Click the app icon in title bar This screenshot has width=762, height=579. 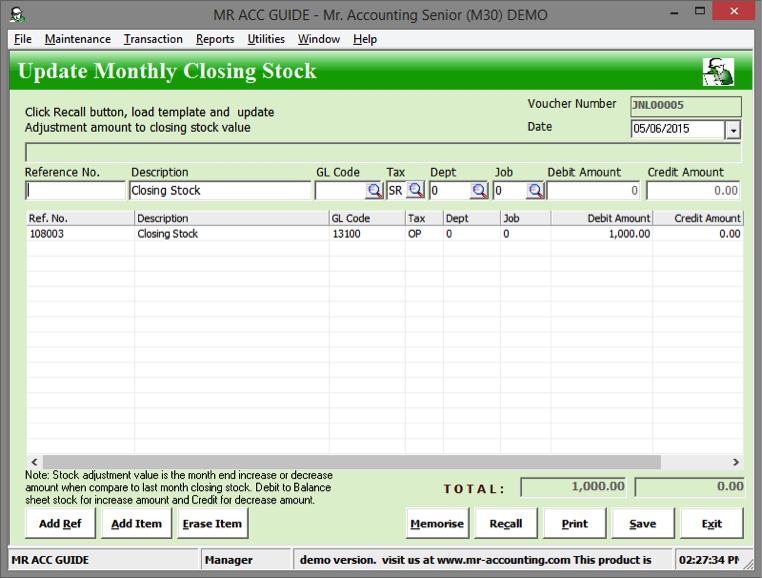(x=17, y=15)
